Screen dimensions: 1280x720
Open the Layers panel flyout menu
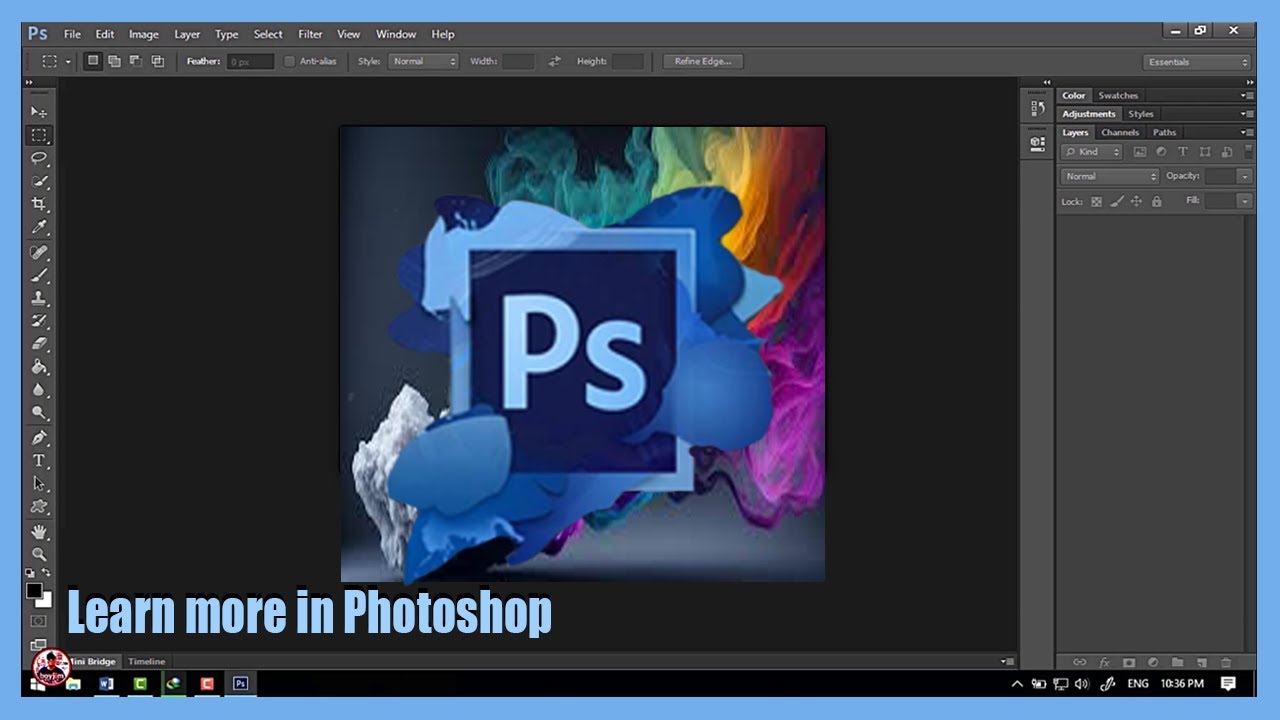(x=1246, y=132)
